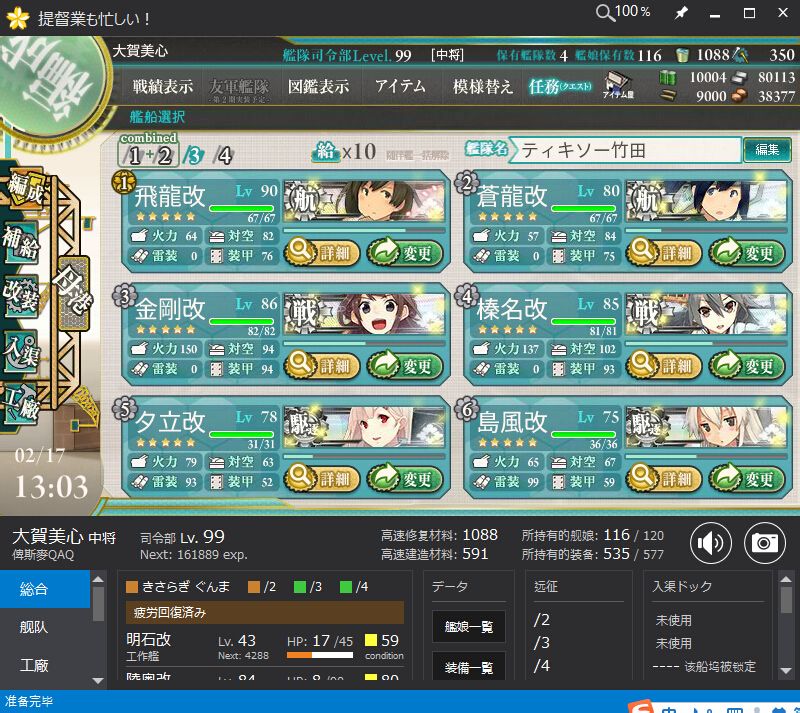Viewport: 800px width, 713px height.
Task: Open 詳細 for 夕立改
Action: (321, 479)
